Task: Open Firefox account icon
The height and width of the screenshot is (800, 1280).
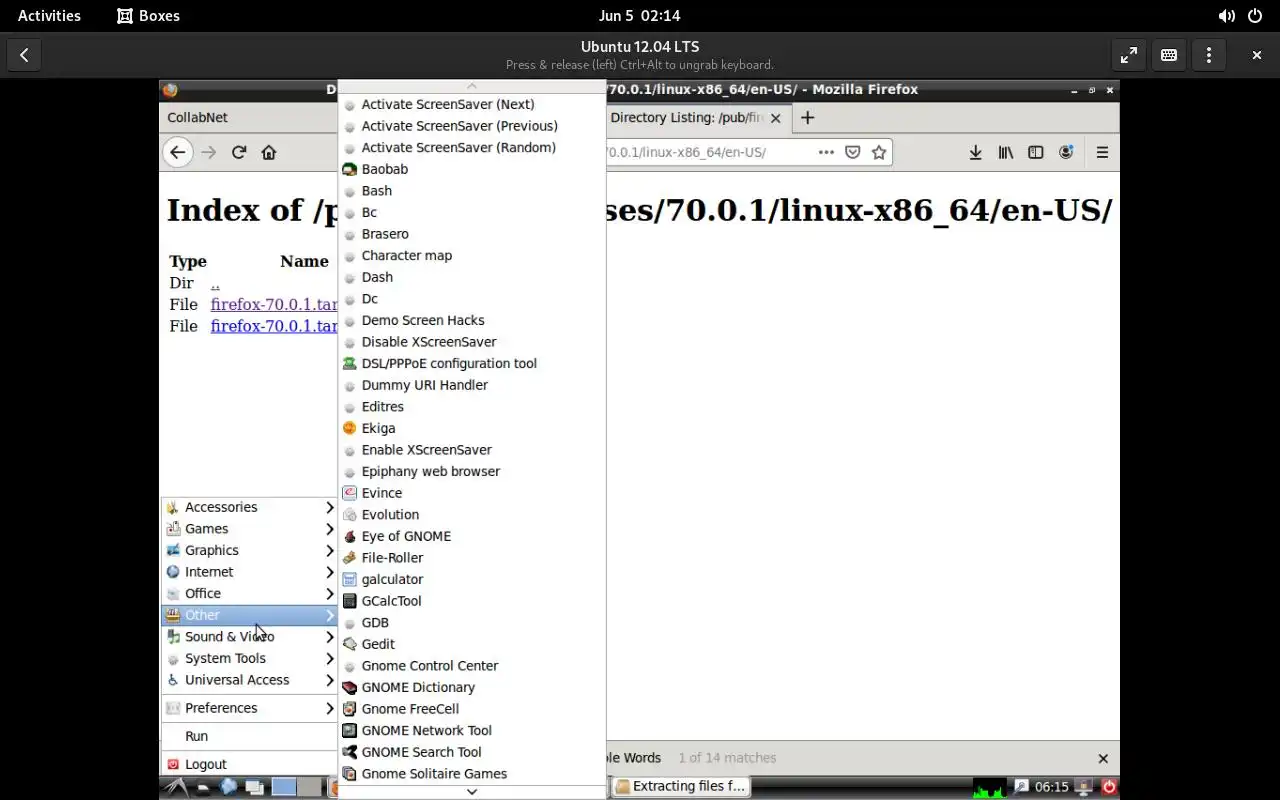Action: tap(1066, 152)
